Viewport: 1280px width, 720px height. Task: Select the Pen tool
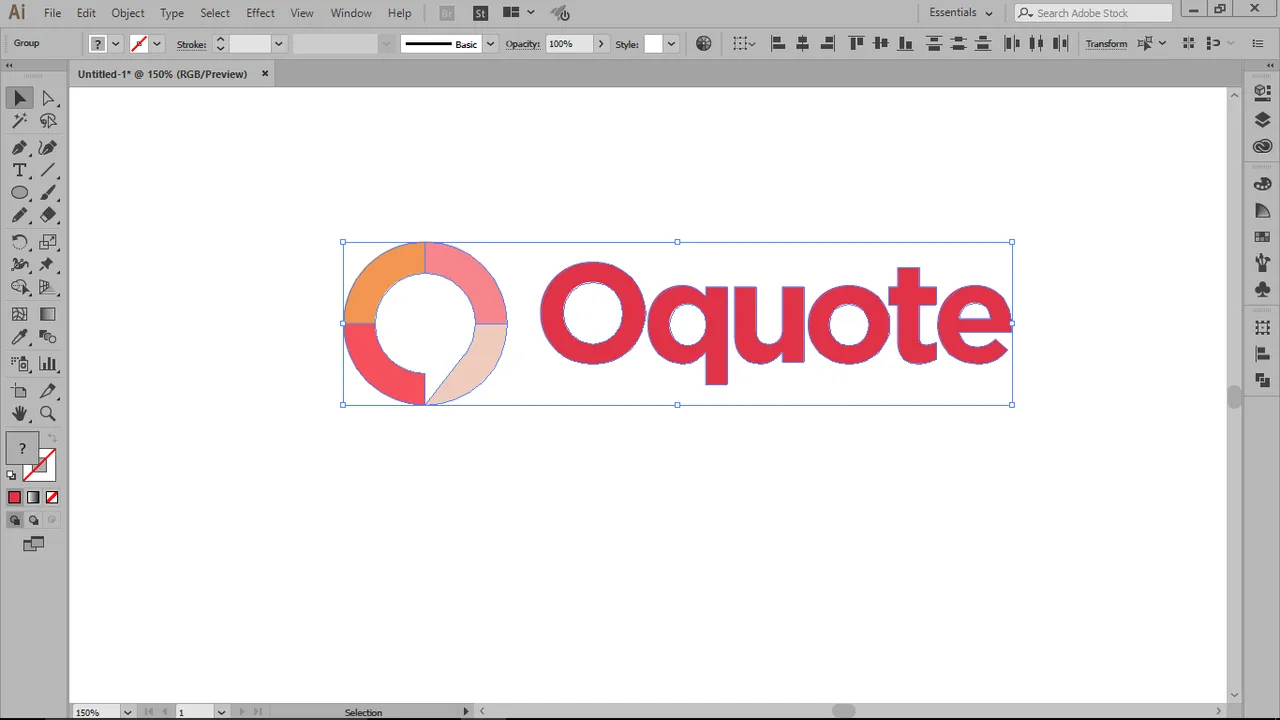point(20,147)
